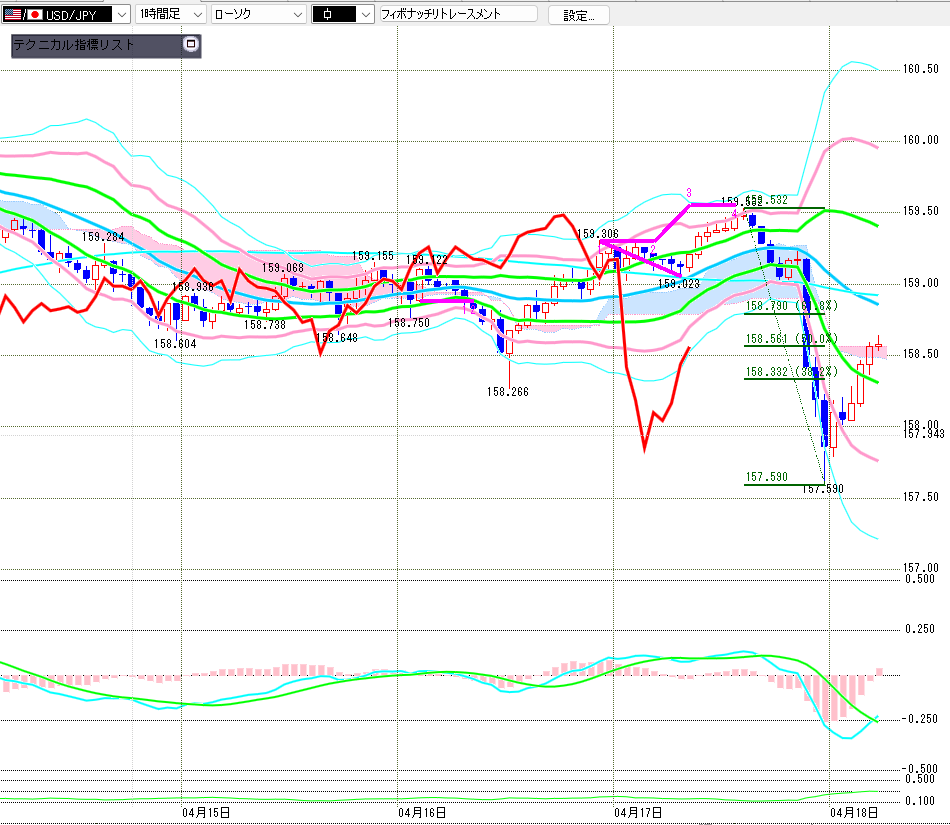Expand the ローソク chart type dropdown

tap(297, 14)
